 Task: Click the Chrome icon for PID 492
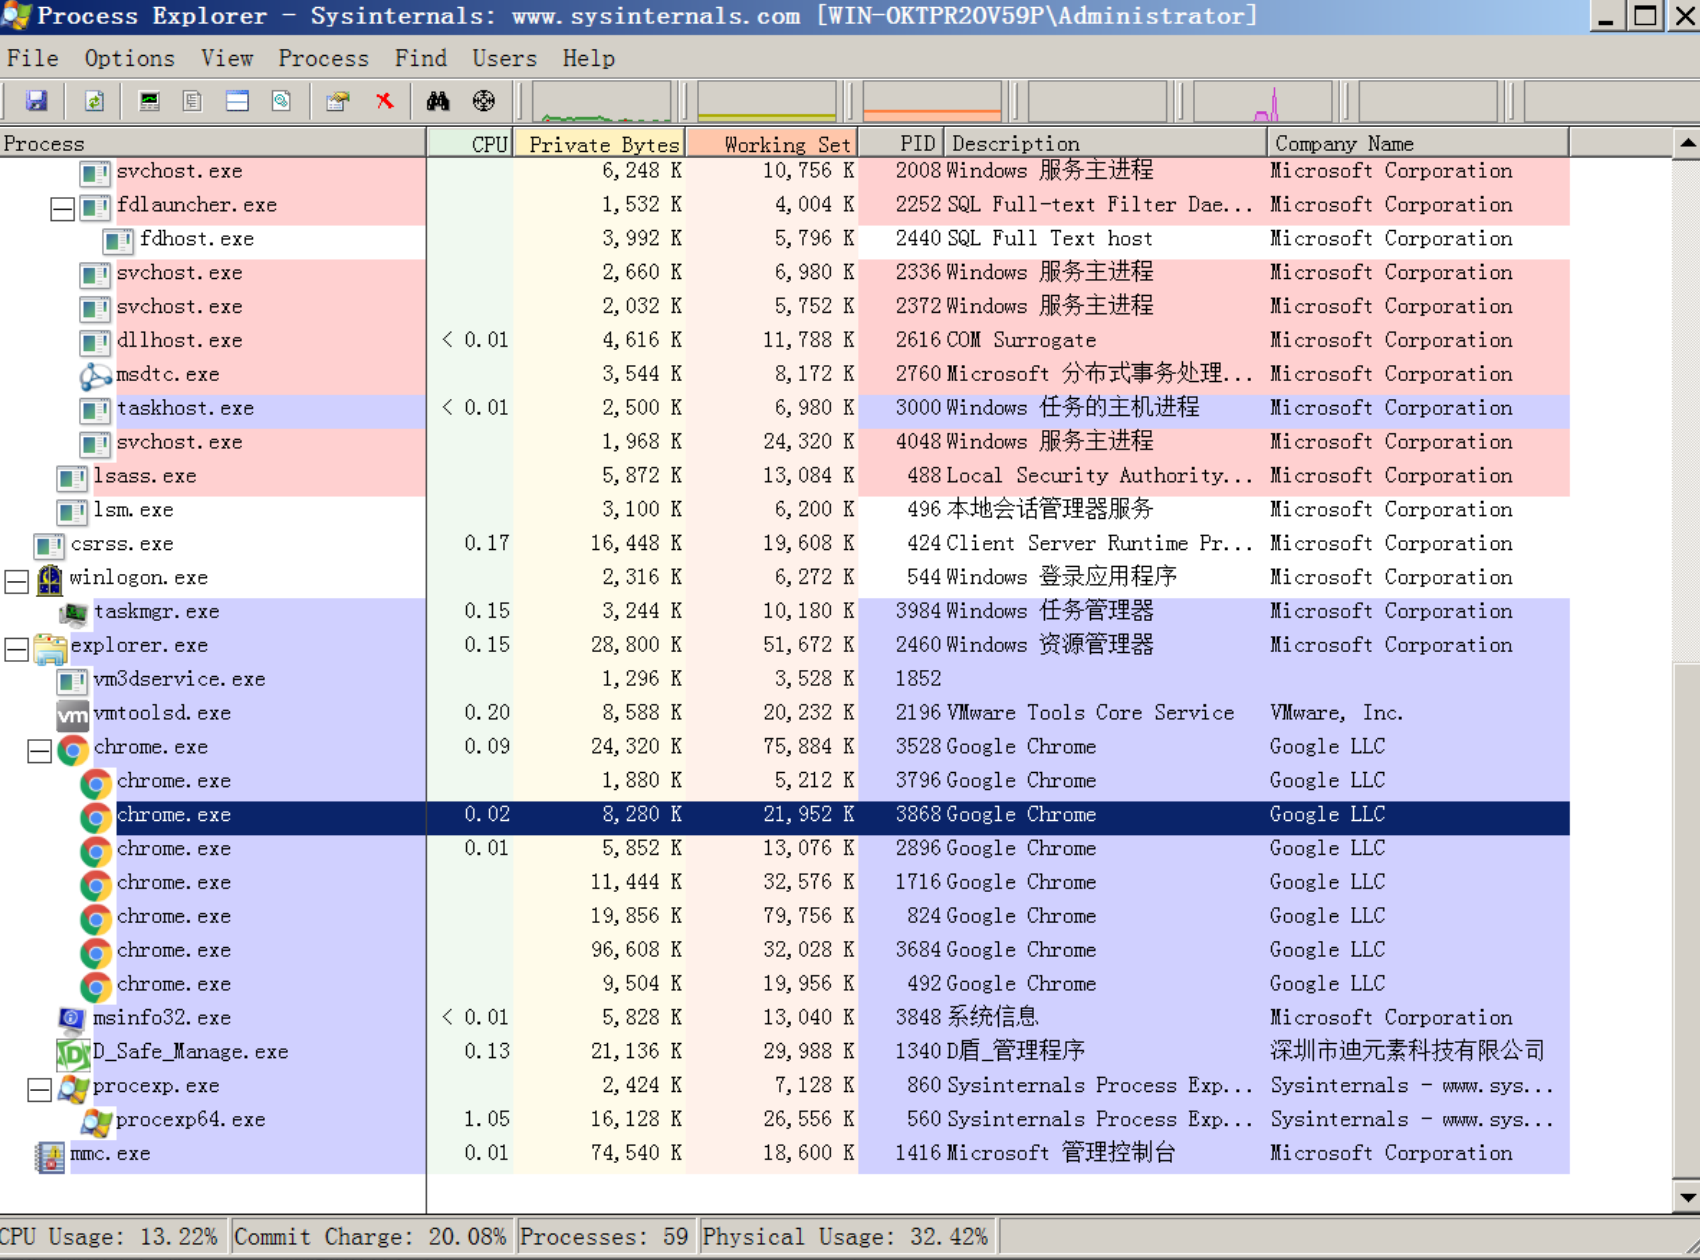click(96, 986)
